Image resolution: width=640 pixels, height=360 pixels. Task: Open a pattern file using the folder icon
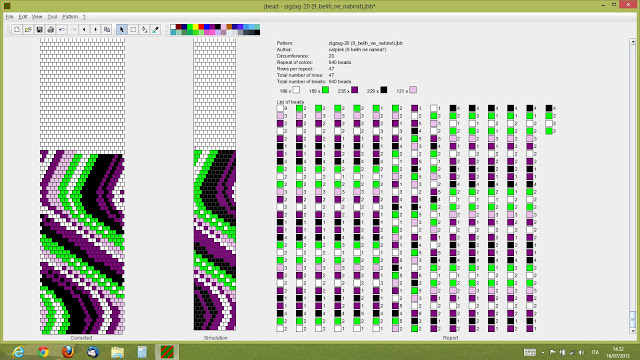point(28,29)
